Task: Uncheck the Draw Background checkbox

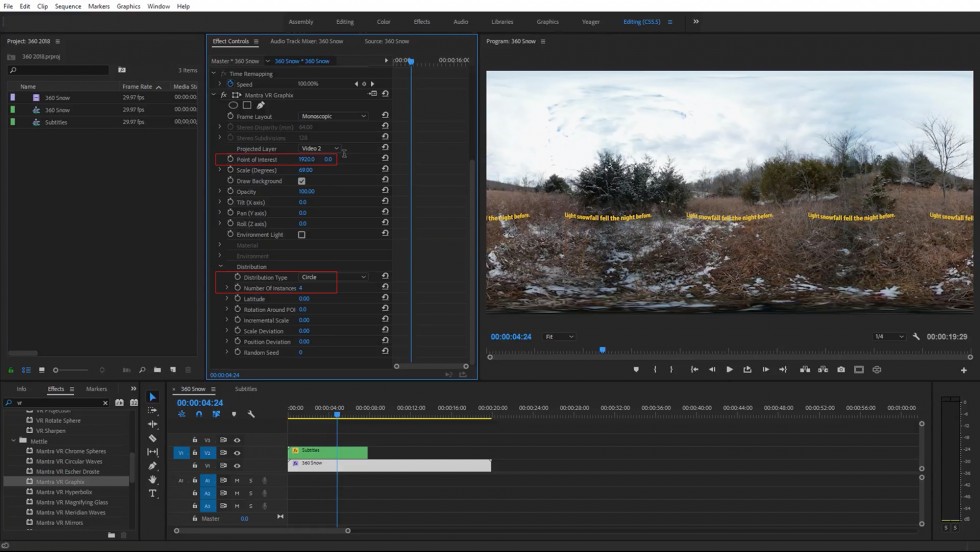Action: point(301,181)
